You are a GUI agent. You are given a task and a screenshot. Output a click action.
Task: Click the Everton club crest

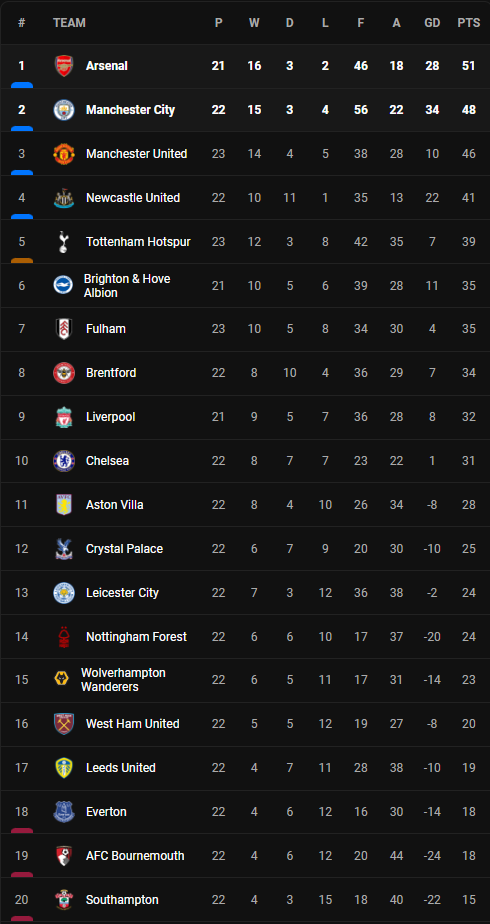click(64, 812)
